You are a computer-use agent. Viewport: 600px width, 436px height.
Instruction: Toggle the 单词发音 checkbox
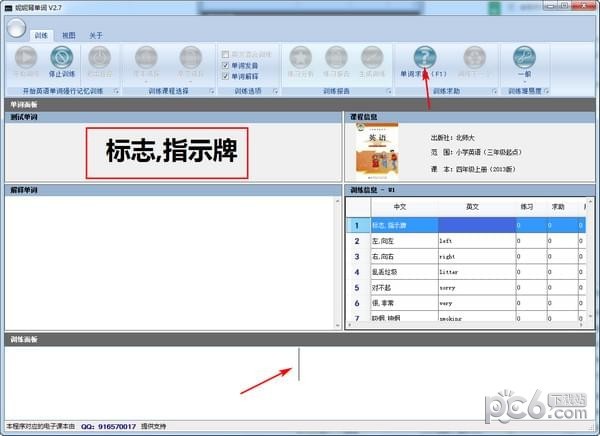click(225, 65)
